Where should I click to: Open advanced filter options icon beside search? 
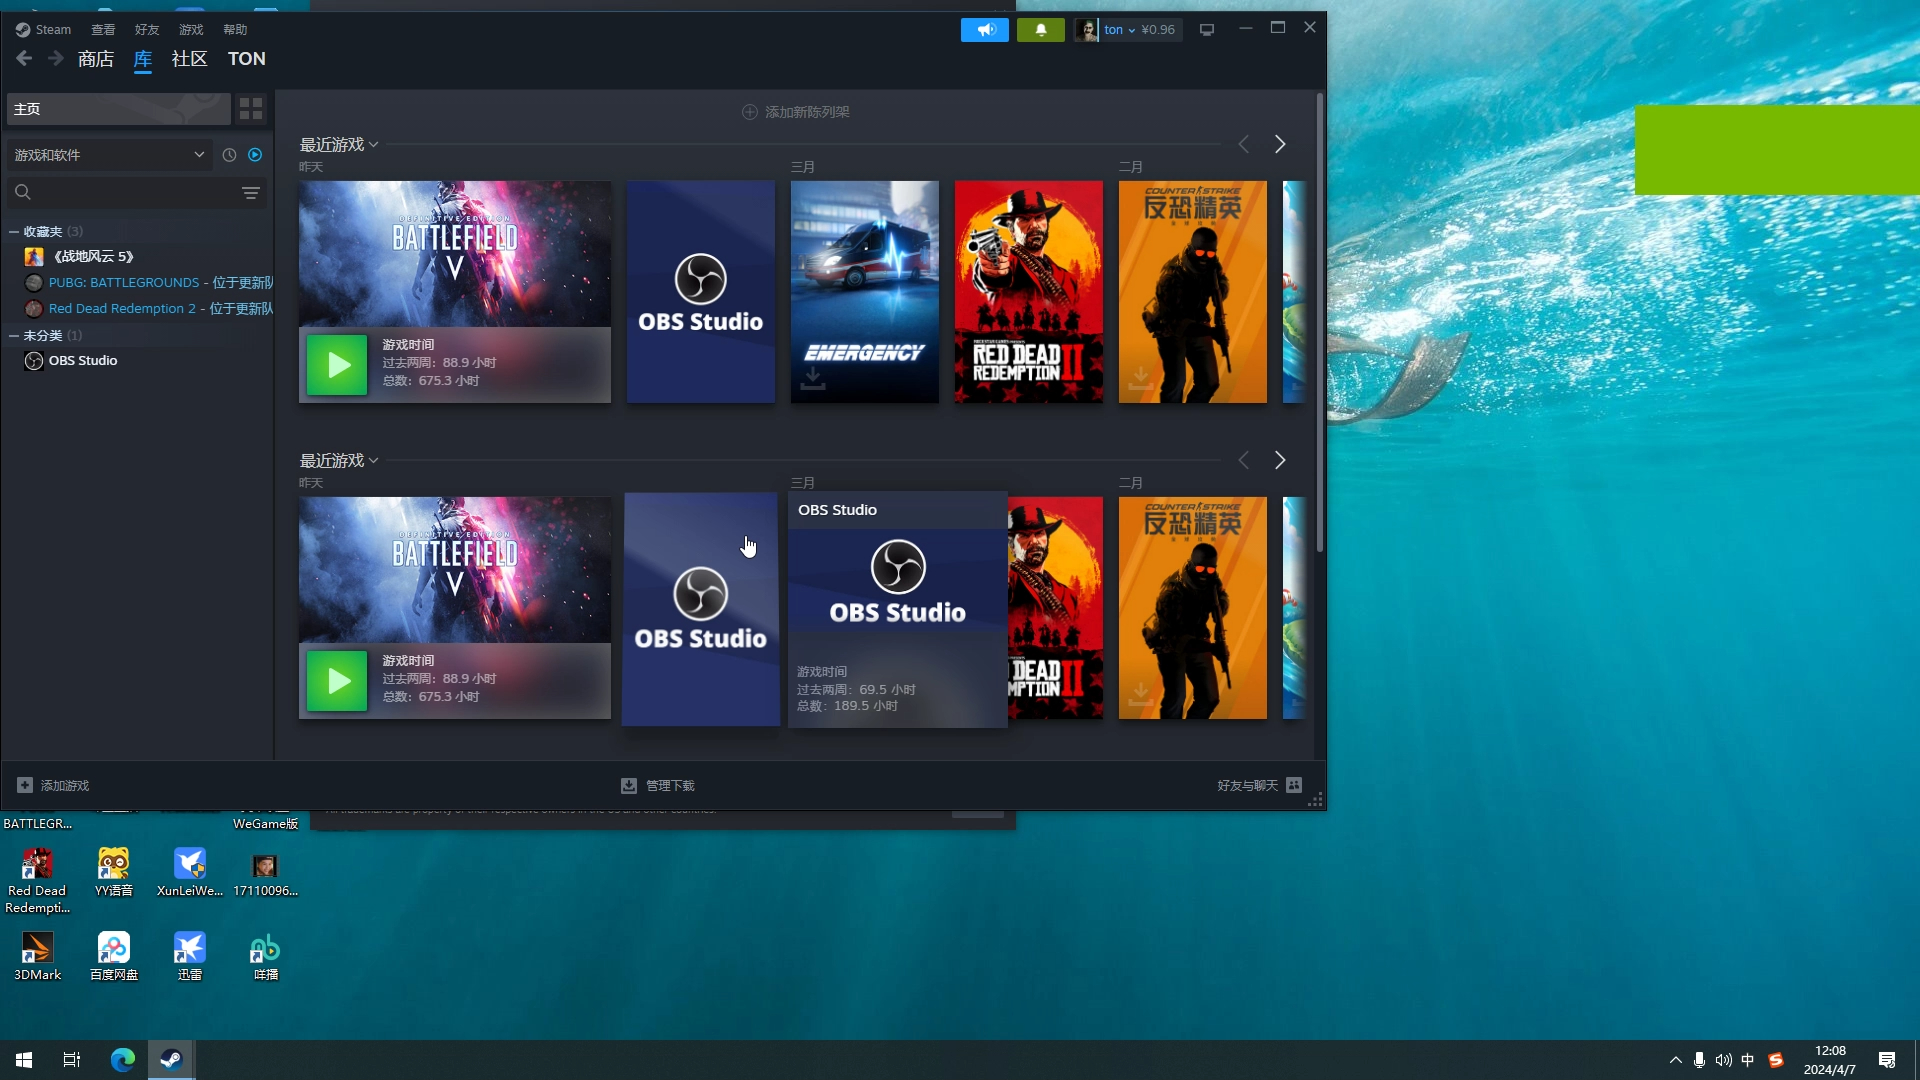tap(251, 193)
